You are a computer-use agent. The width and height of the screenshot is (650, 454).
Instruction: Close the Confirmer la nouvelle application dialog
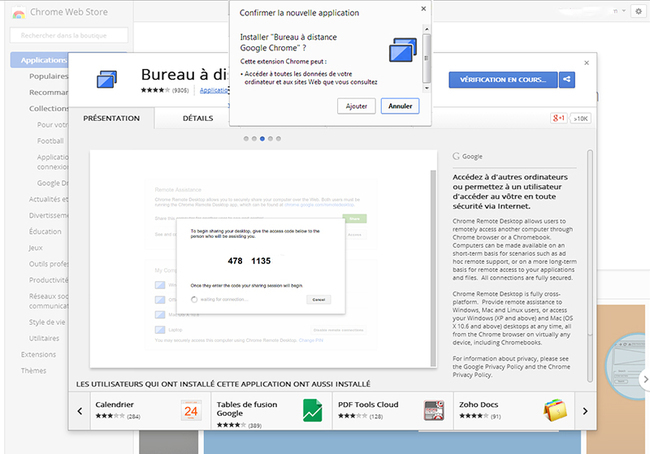423,8
